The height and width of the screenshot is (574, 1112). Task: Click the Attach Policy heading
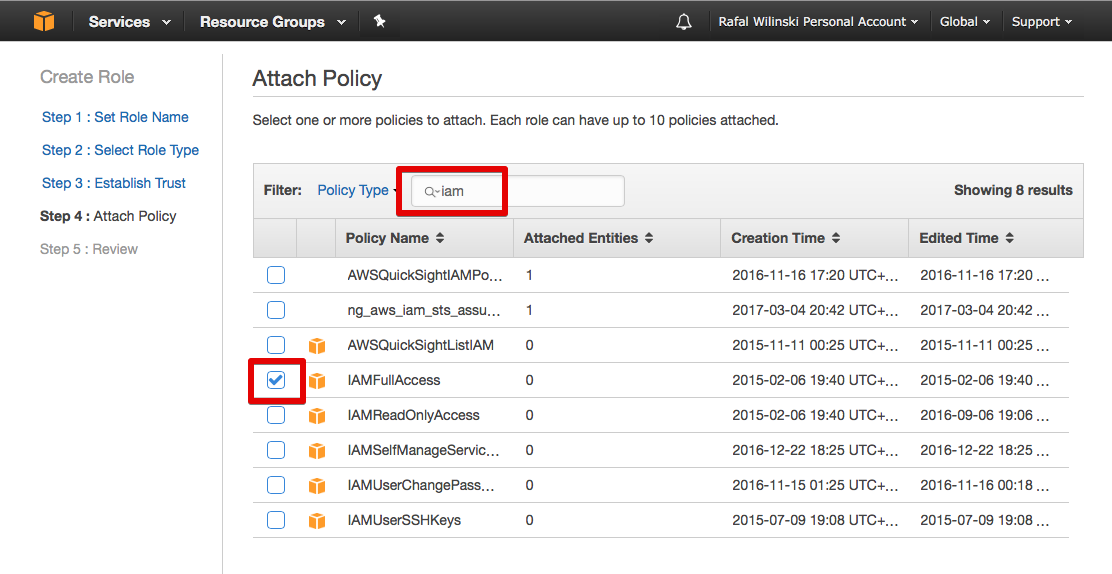(317, 78)
